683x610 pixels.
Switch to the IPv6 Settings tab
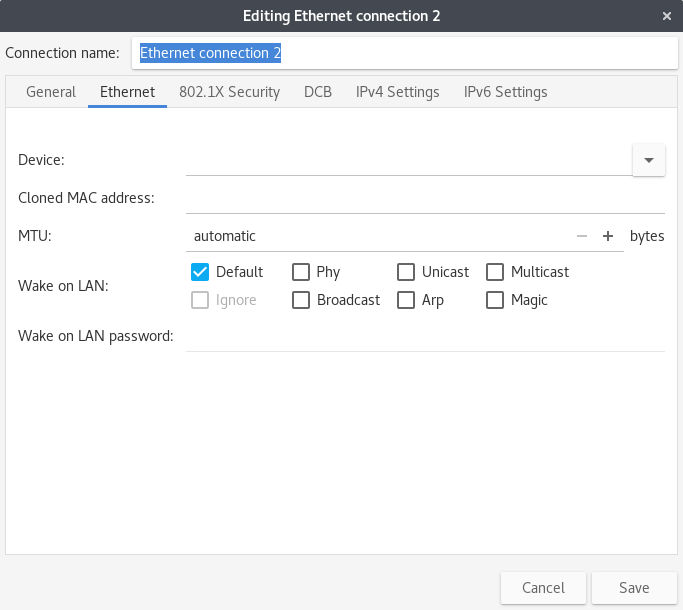point(506,92)
